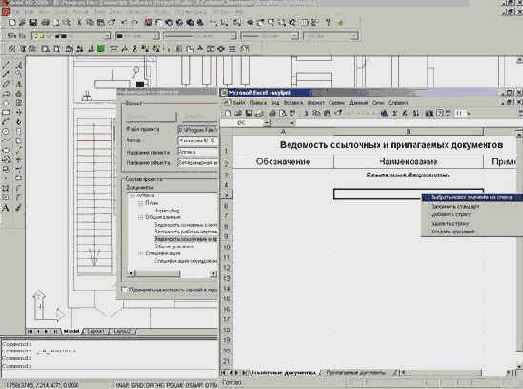Select the Arc draw tool
Image resolution: width=523 pixels, height=389 pixels.
[6, 122]
